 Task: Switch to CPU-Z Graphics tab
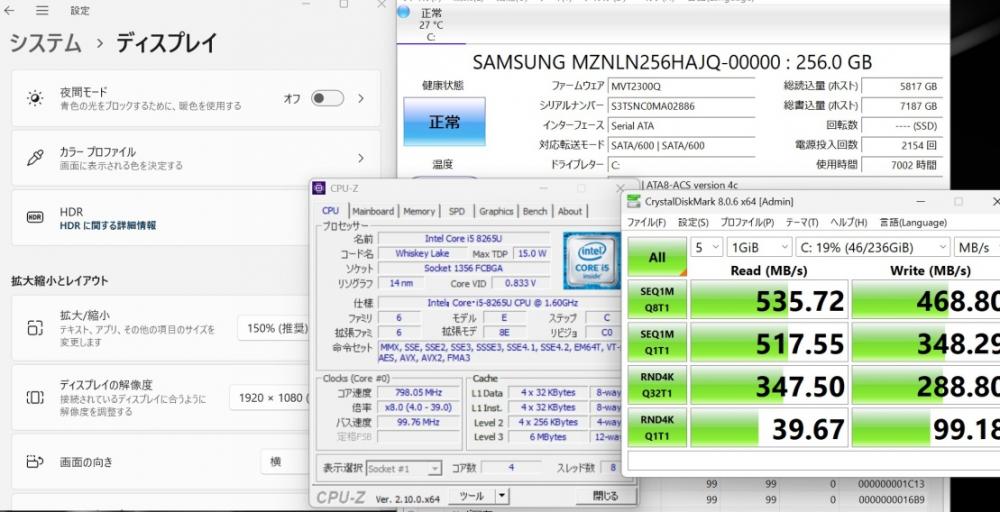pyautogui.click(x=496, y=211)
